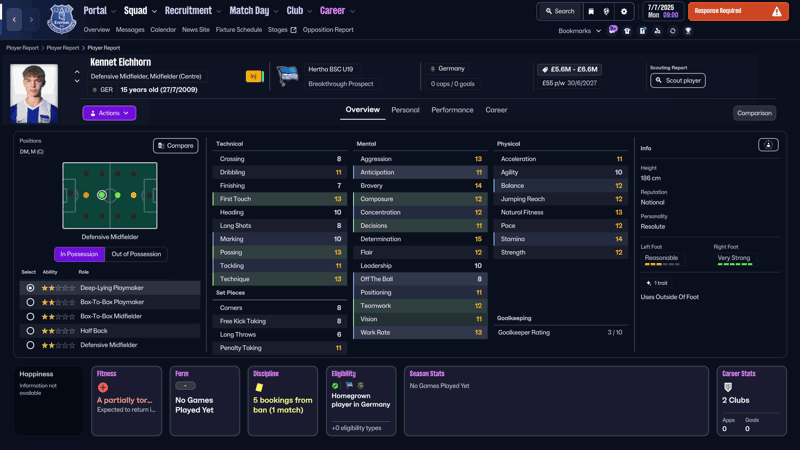Select the Half Back role radio button
Screen dimensions: 800x450
30,331
